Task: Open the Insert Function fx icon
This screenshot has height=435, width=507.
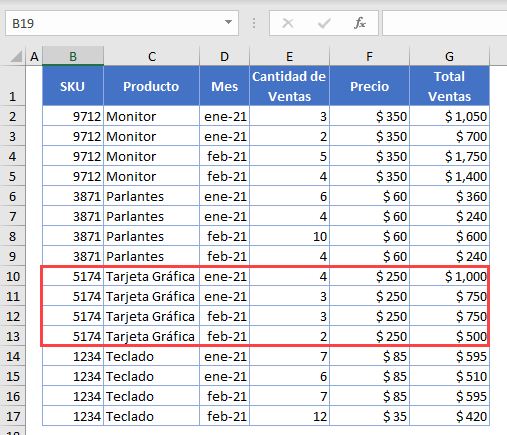Action: pos(360,23)
